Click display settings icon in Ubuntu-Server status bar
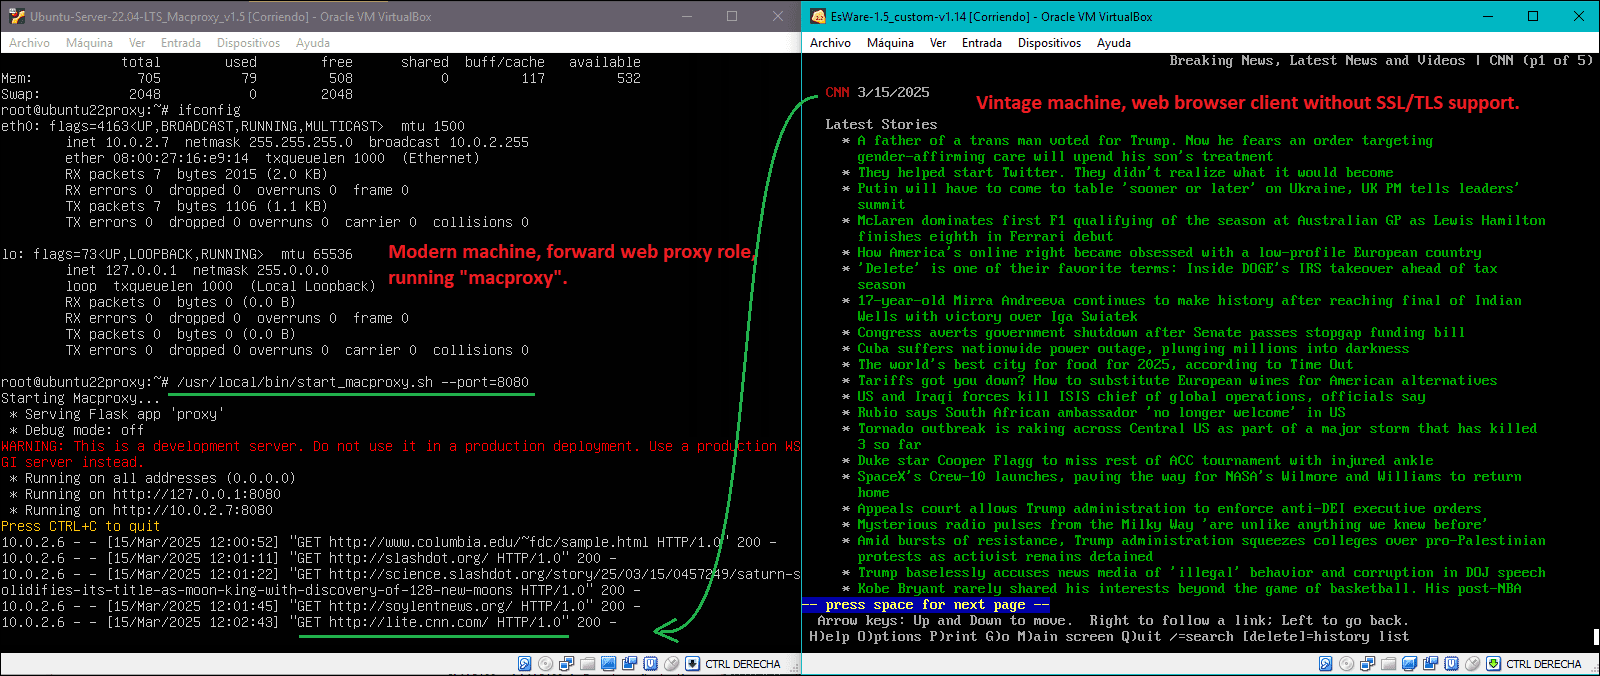1600x676 pixels. point(608,663)
